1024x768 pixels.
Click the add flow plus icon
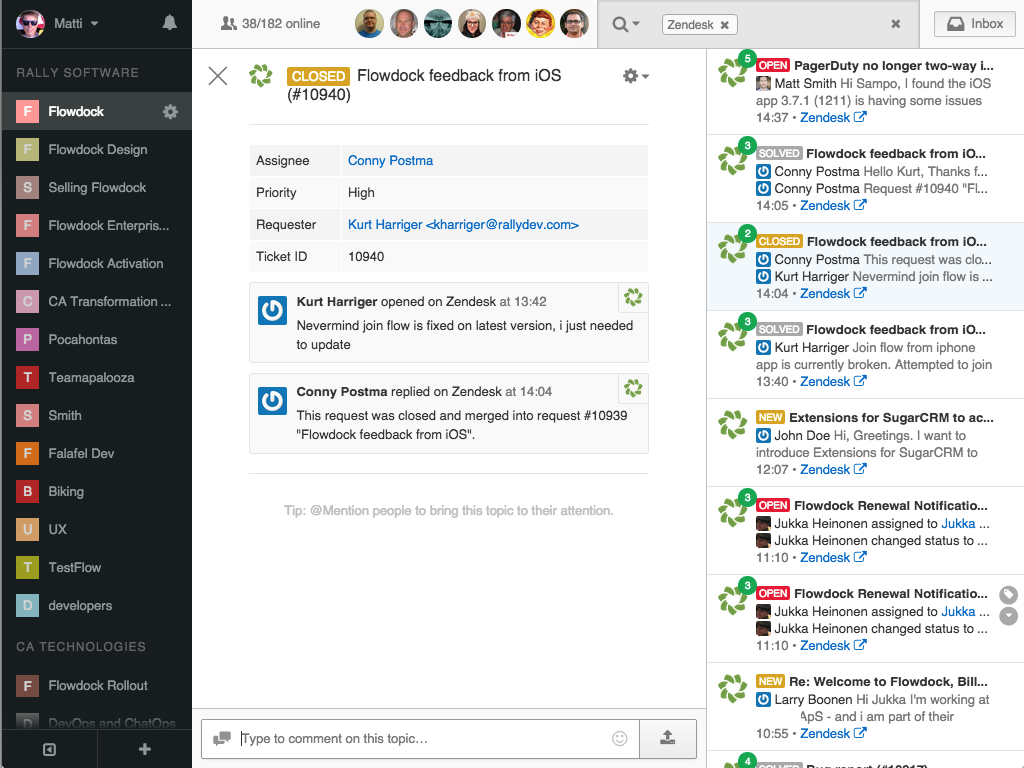tap(144, 749)
